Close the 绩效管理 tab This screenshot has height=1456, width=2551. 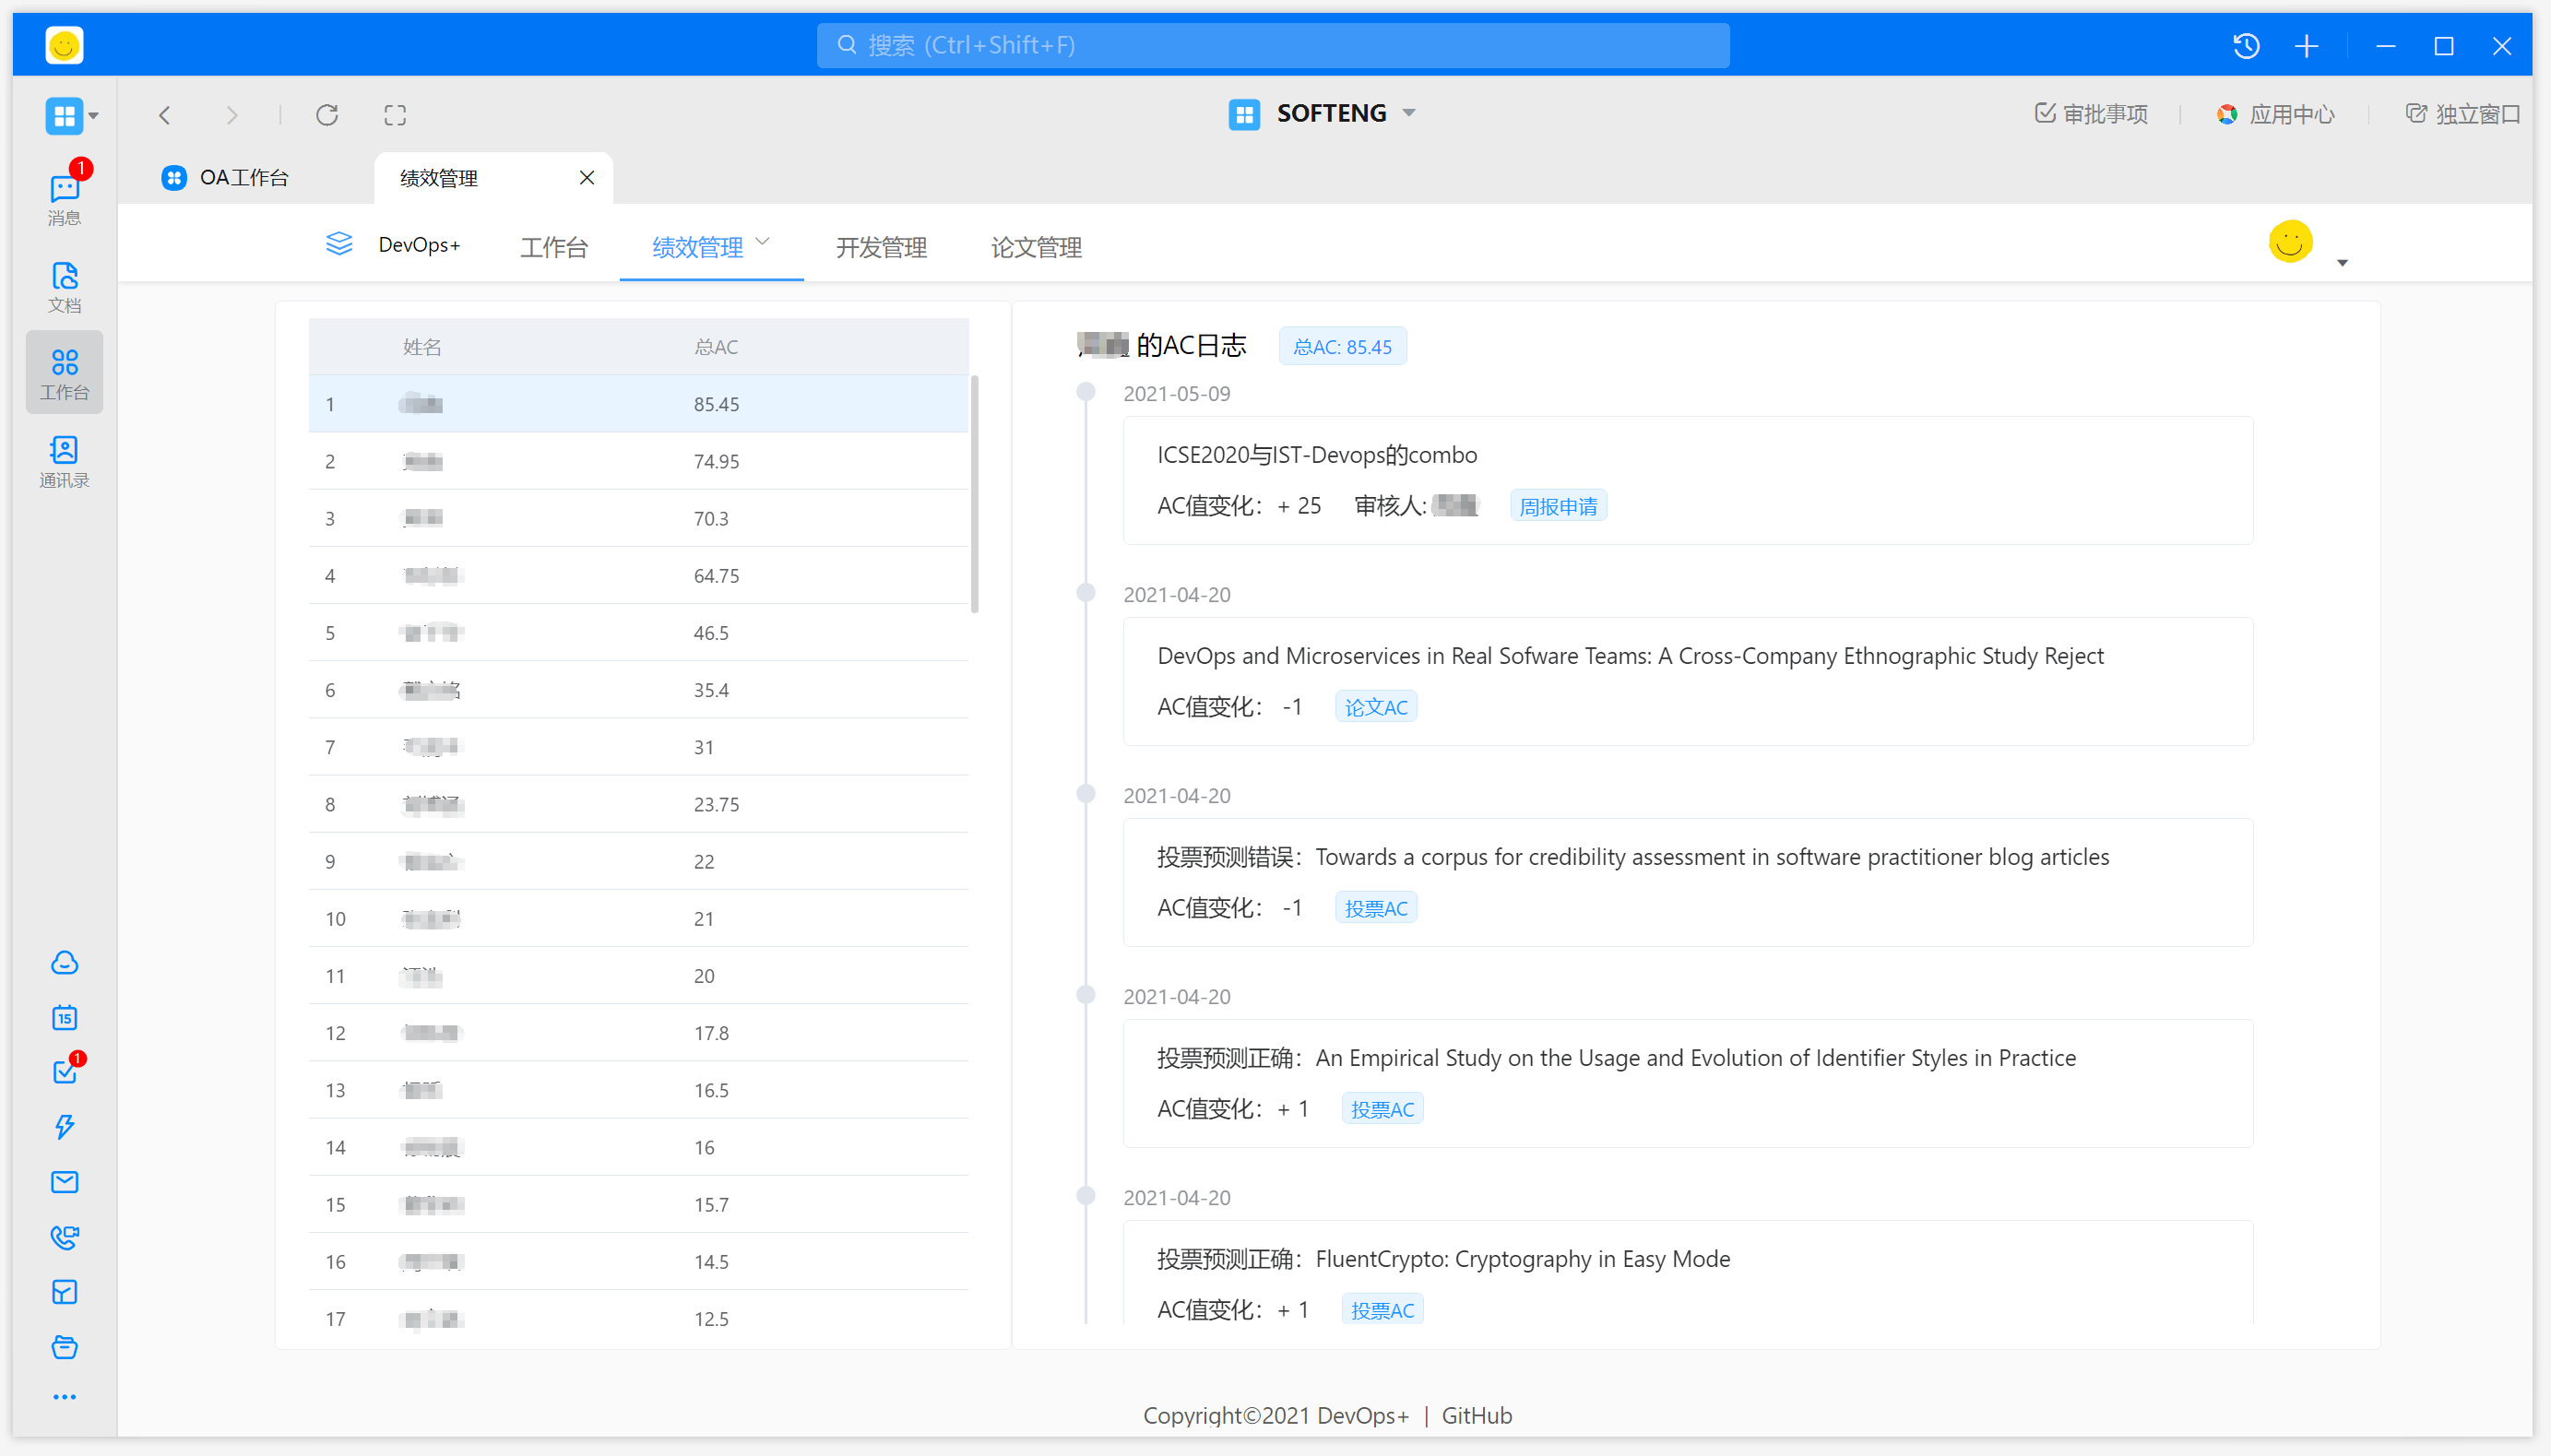point(587,178)
